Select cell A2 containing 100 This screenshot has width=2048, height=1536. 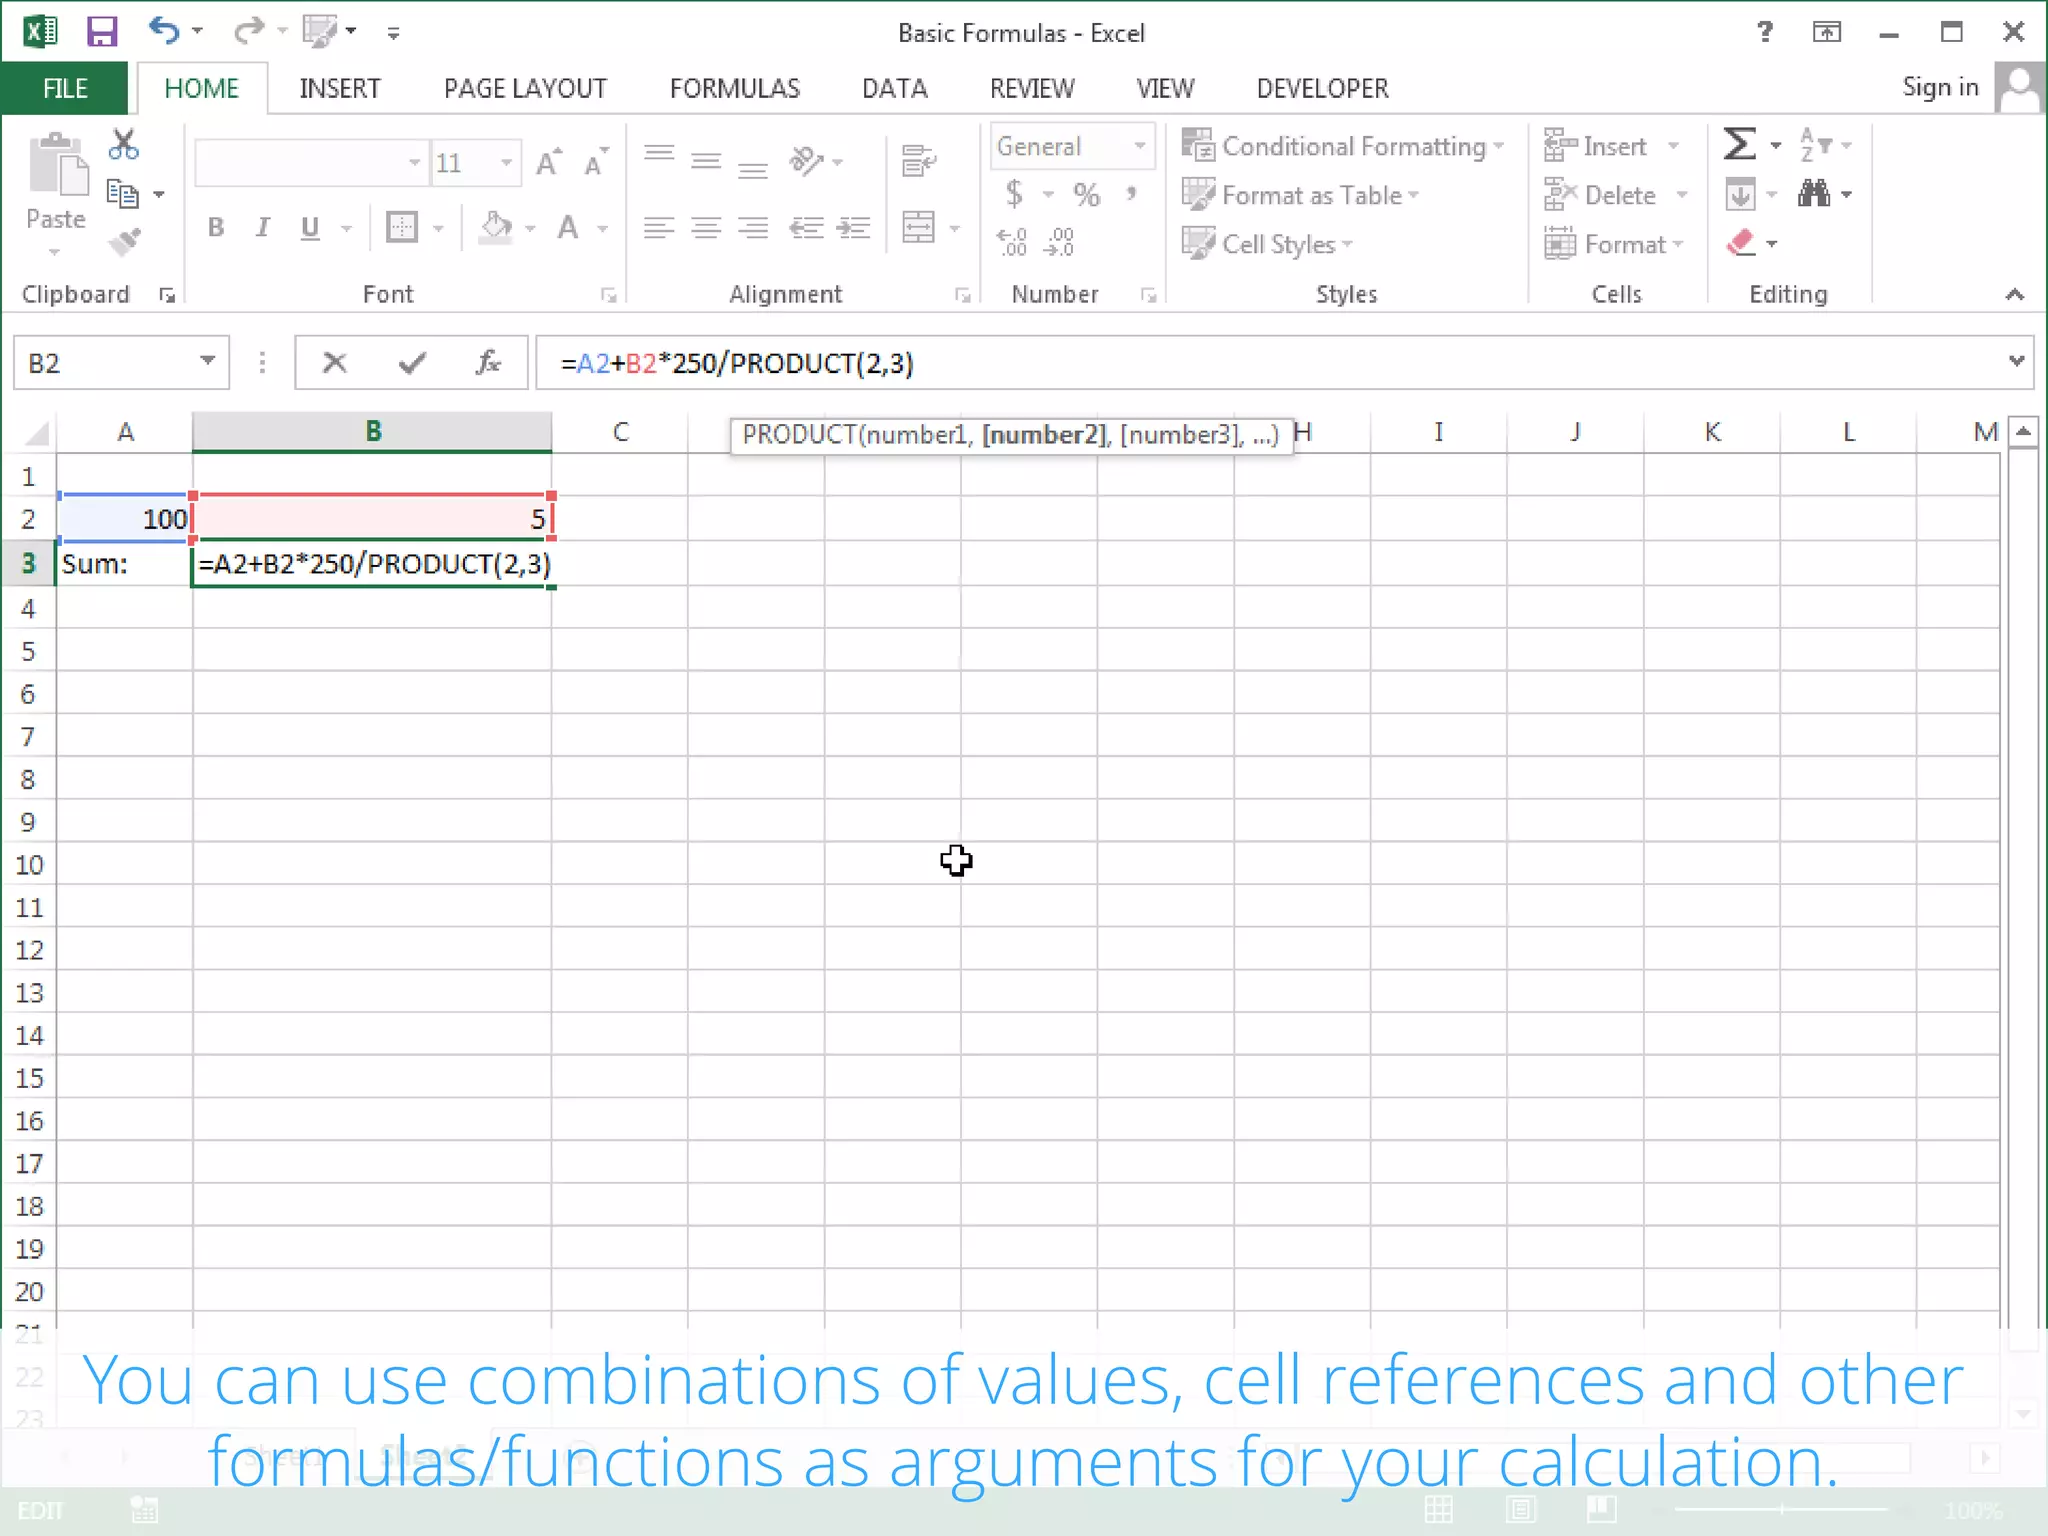click(x=124, y=519)
